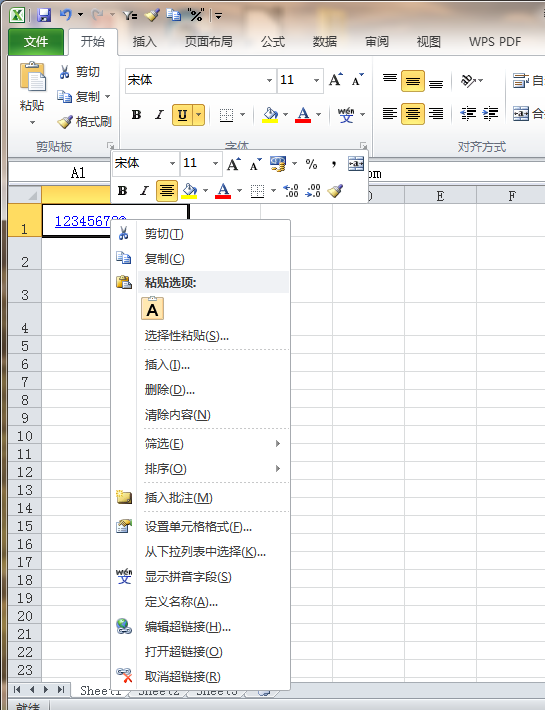Click fill color bucket in ribbon
545x710 pixels.
[x=270, y=115]
